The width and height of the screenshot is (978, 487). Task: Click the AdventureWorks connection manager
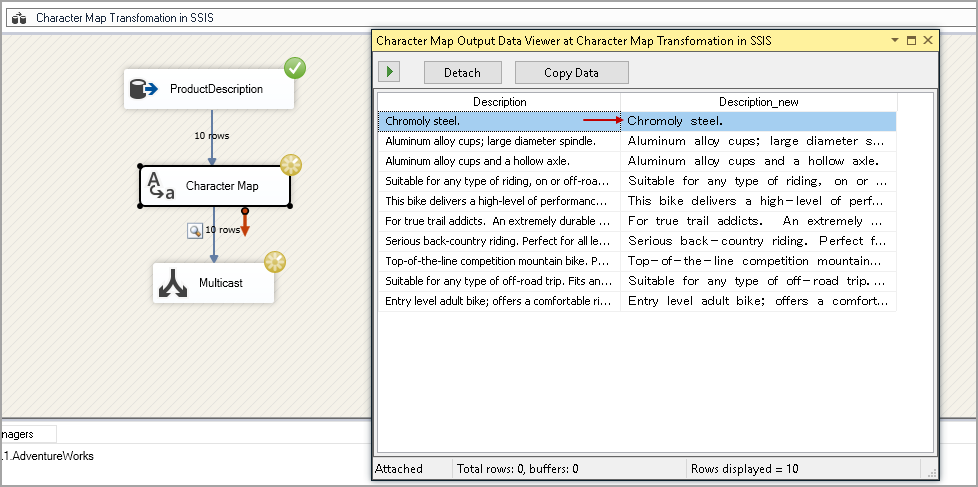[48, 456]
